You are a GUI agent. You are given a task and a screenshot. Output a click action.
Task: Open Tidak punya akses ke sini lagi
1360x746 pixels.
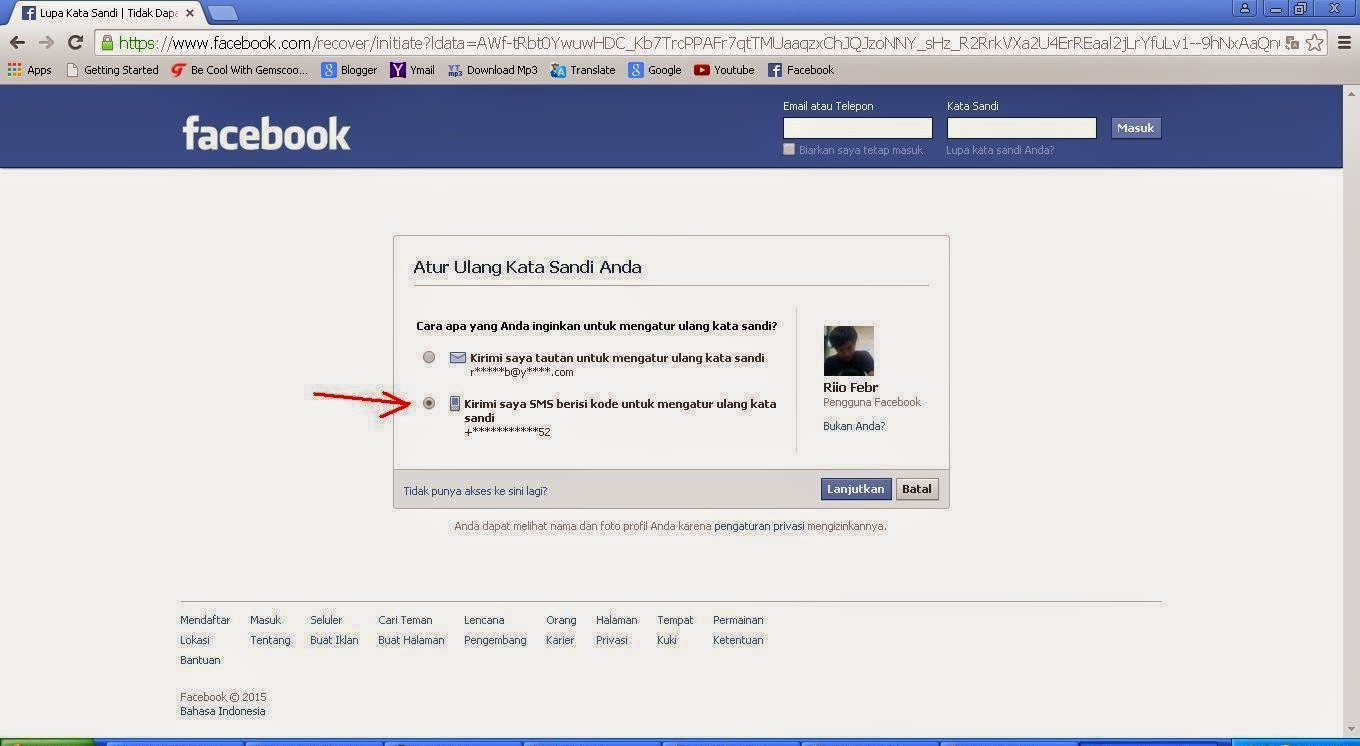[475, 491]
